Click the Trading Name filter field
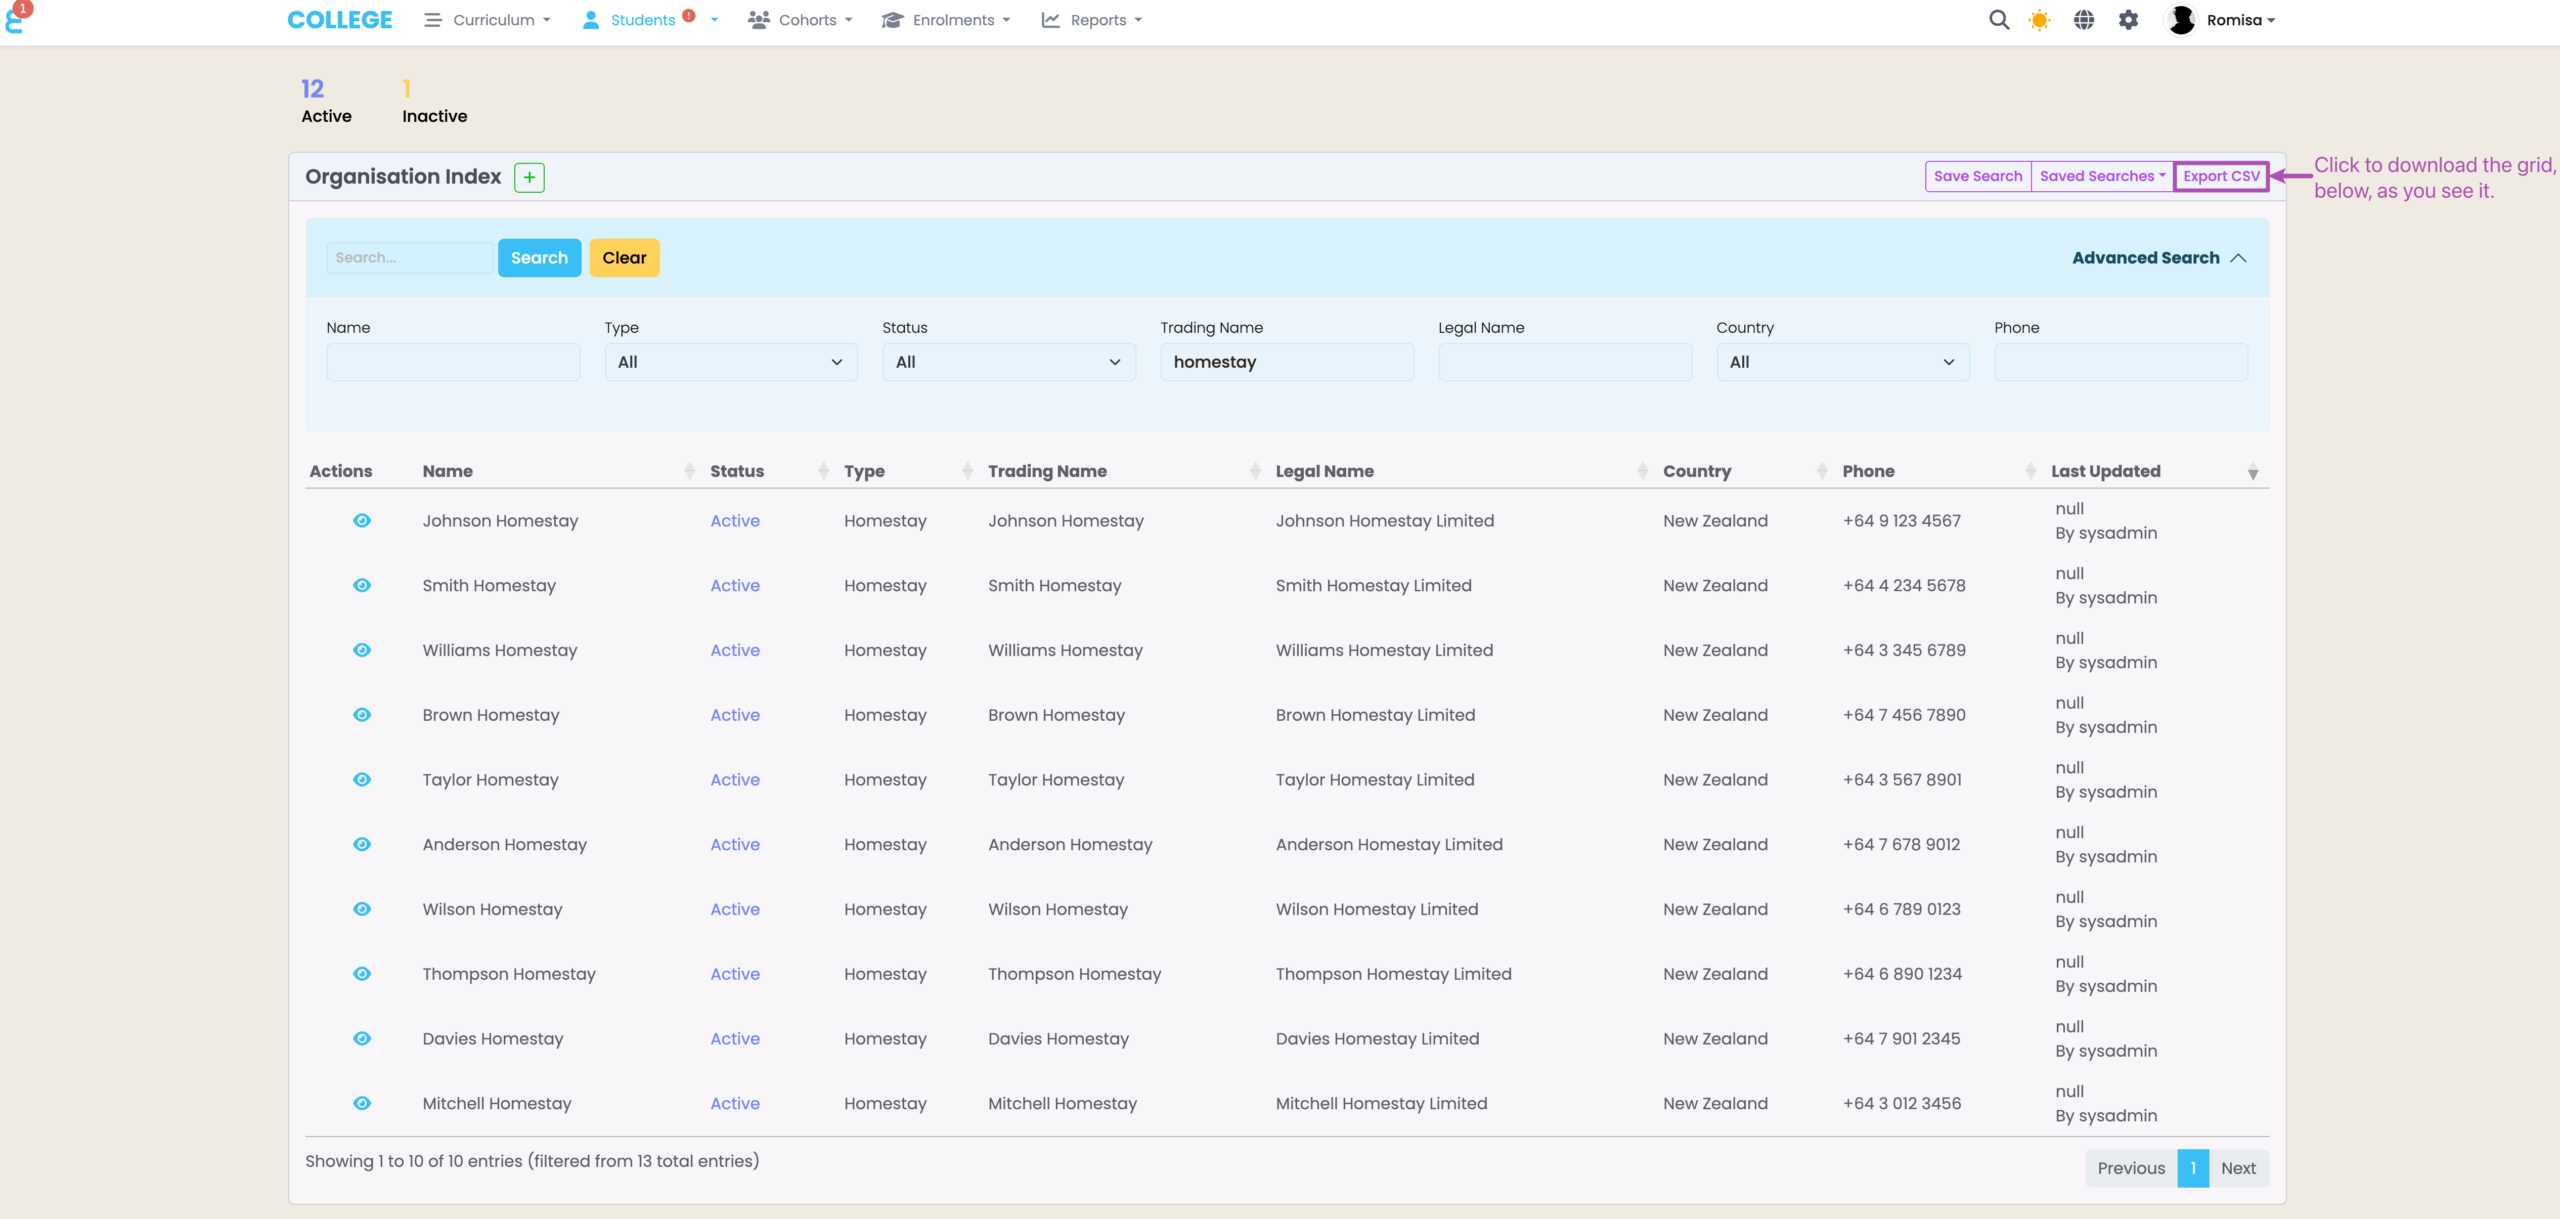Image resolution: width=2560 pixels, height=1219 pixels. tap(1286, 362)
